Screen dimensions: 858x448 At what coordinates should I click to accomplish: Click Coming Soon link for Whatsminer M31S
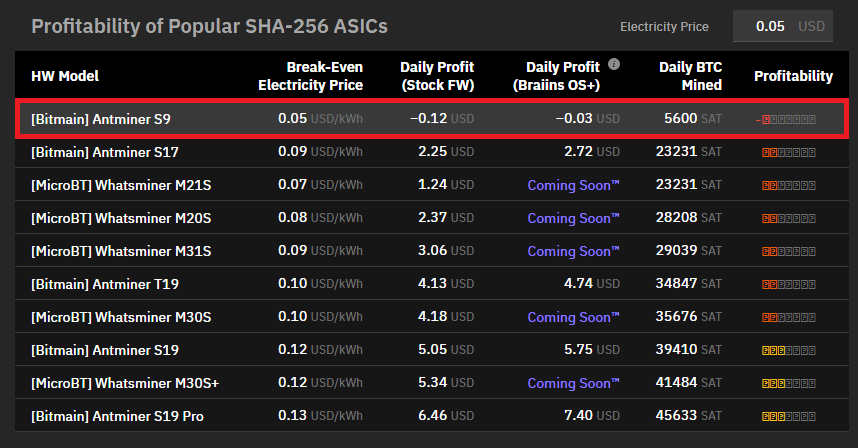point(573,251)
